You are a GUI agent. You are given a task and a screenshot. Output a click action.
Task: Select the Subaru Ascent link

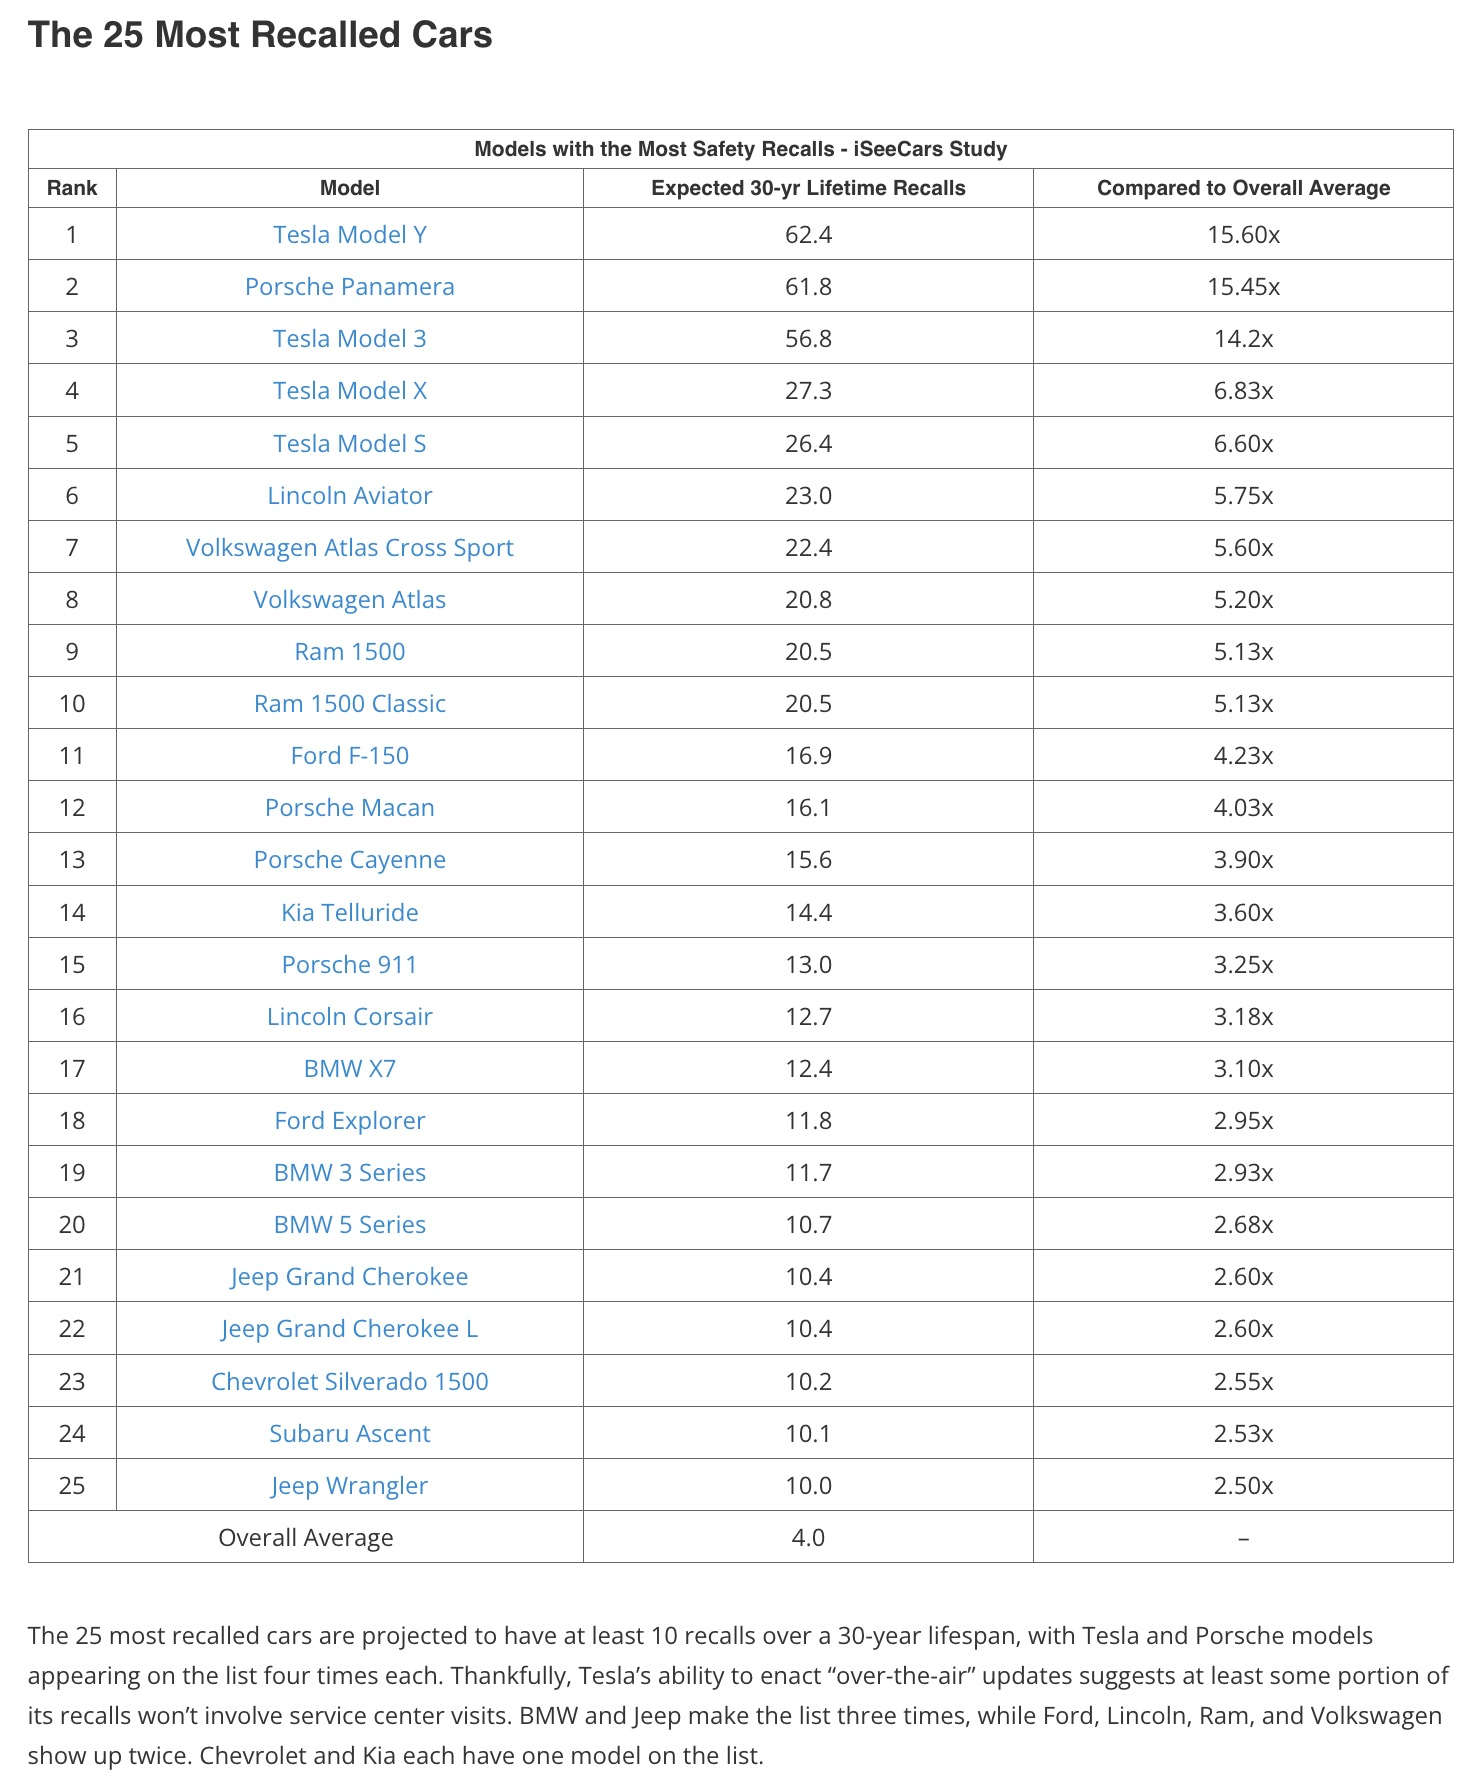pos(350,1433)
